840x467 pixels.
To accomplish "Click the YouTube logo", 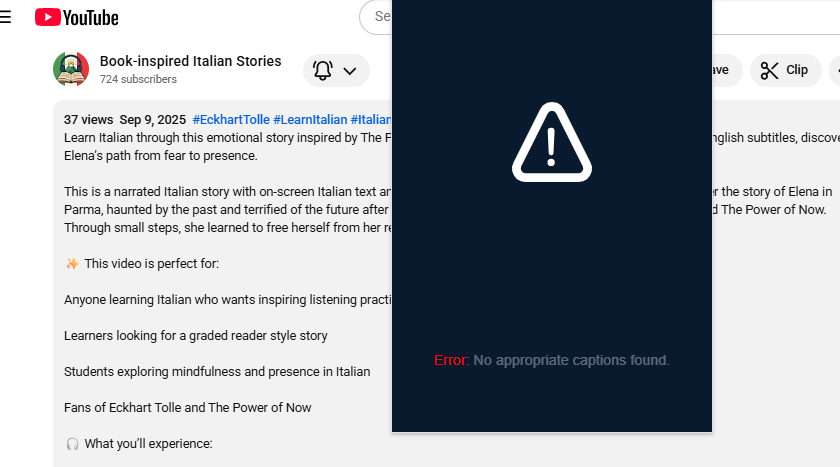I will pos(77,17).
